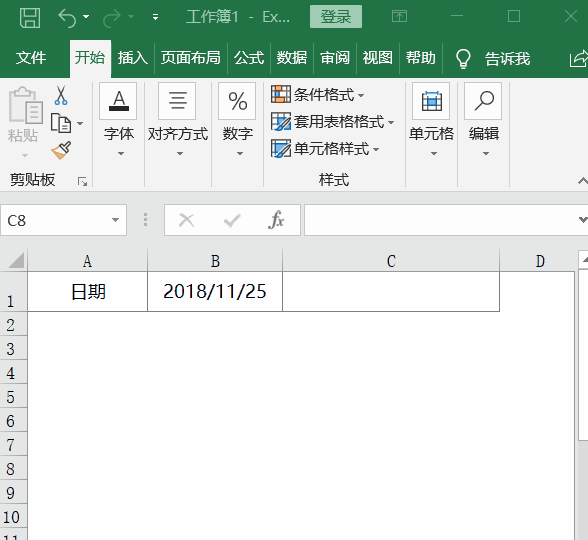588x540 pixels.
Task: Open the 套用表格格式 dropdown
Action: pyautogui.click(x=333, y=122)
